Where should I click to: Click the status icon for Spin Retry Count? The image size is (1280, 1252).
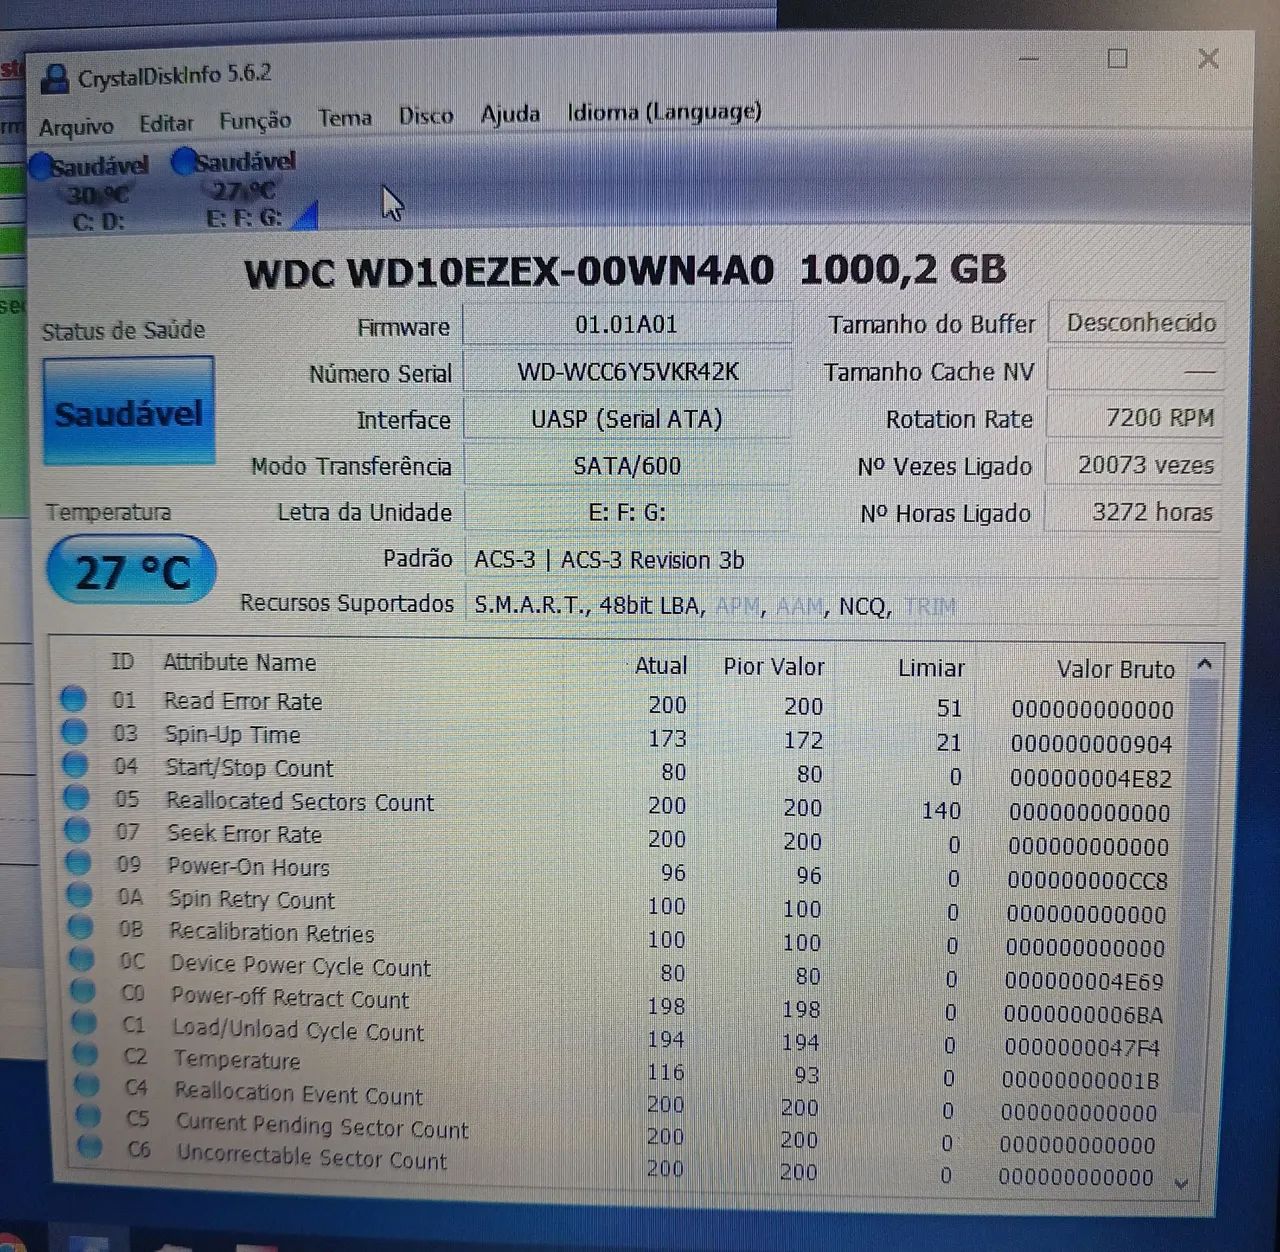coord(80,895)
